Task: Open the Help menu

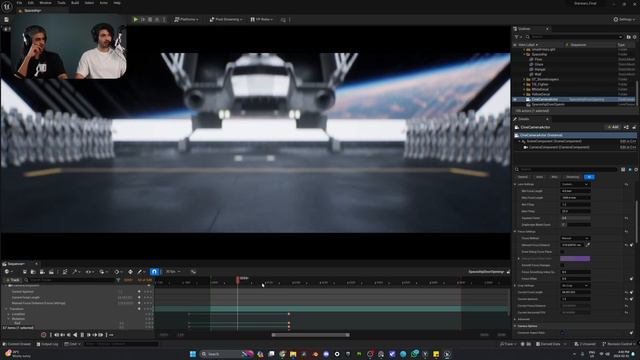Action: click(x=117, y=3)
